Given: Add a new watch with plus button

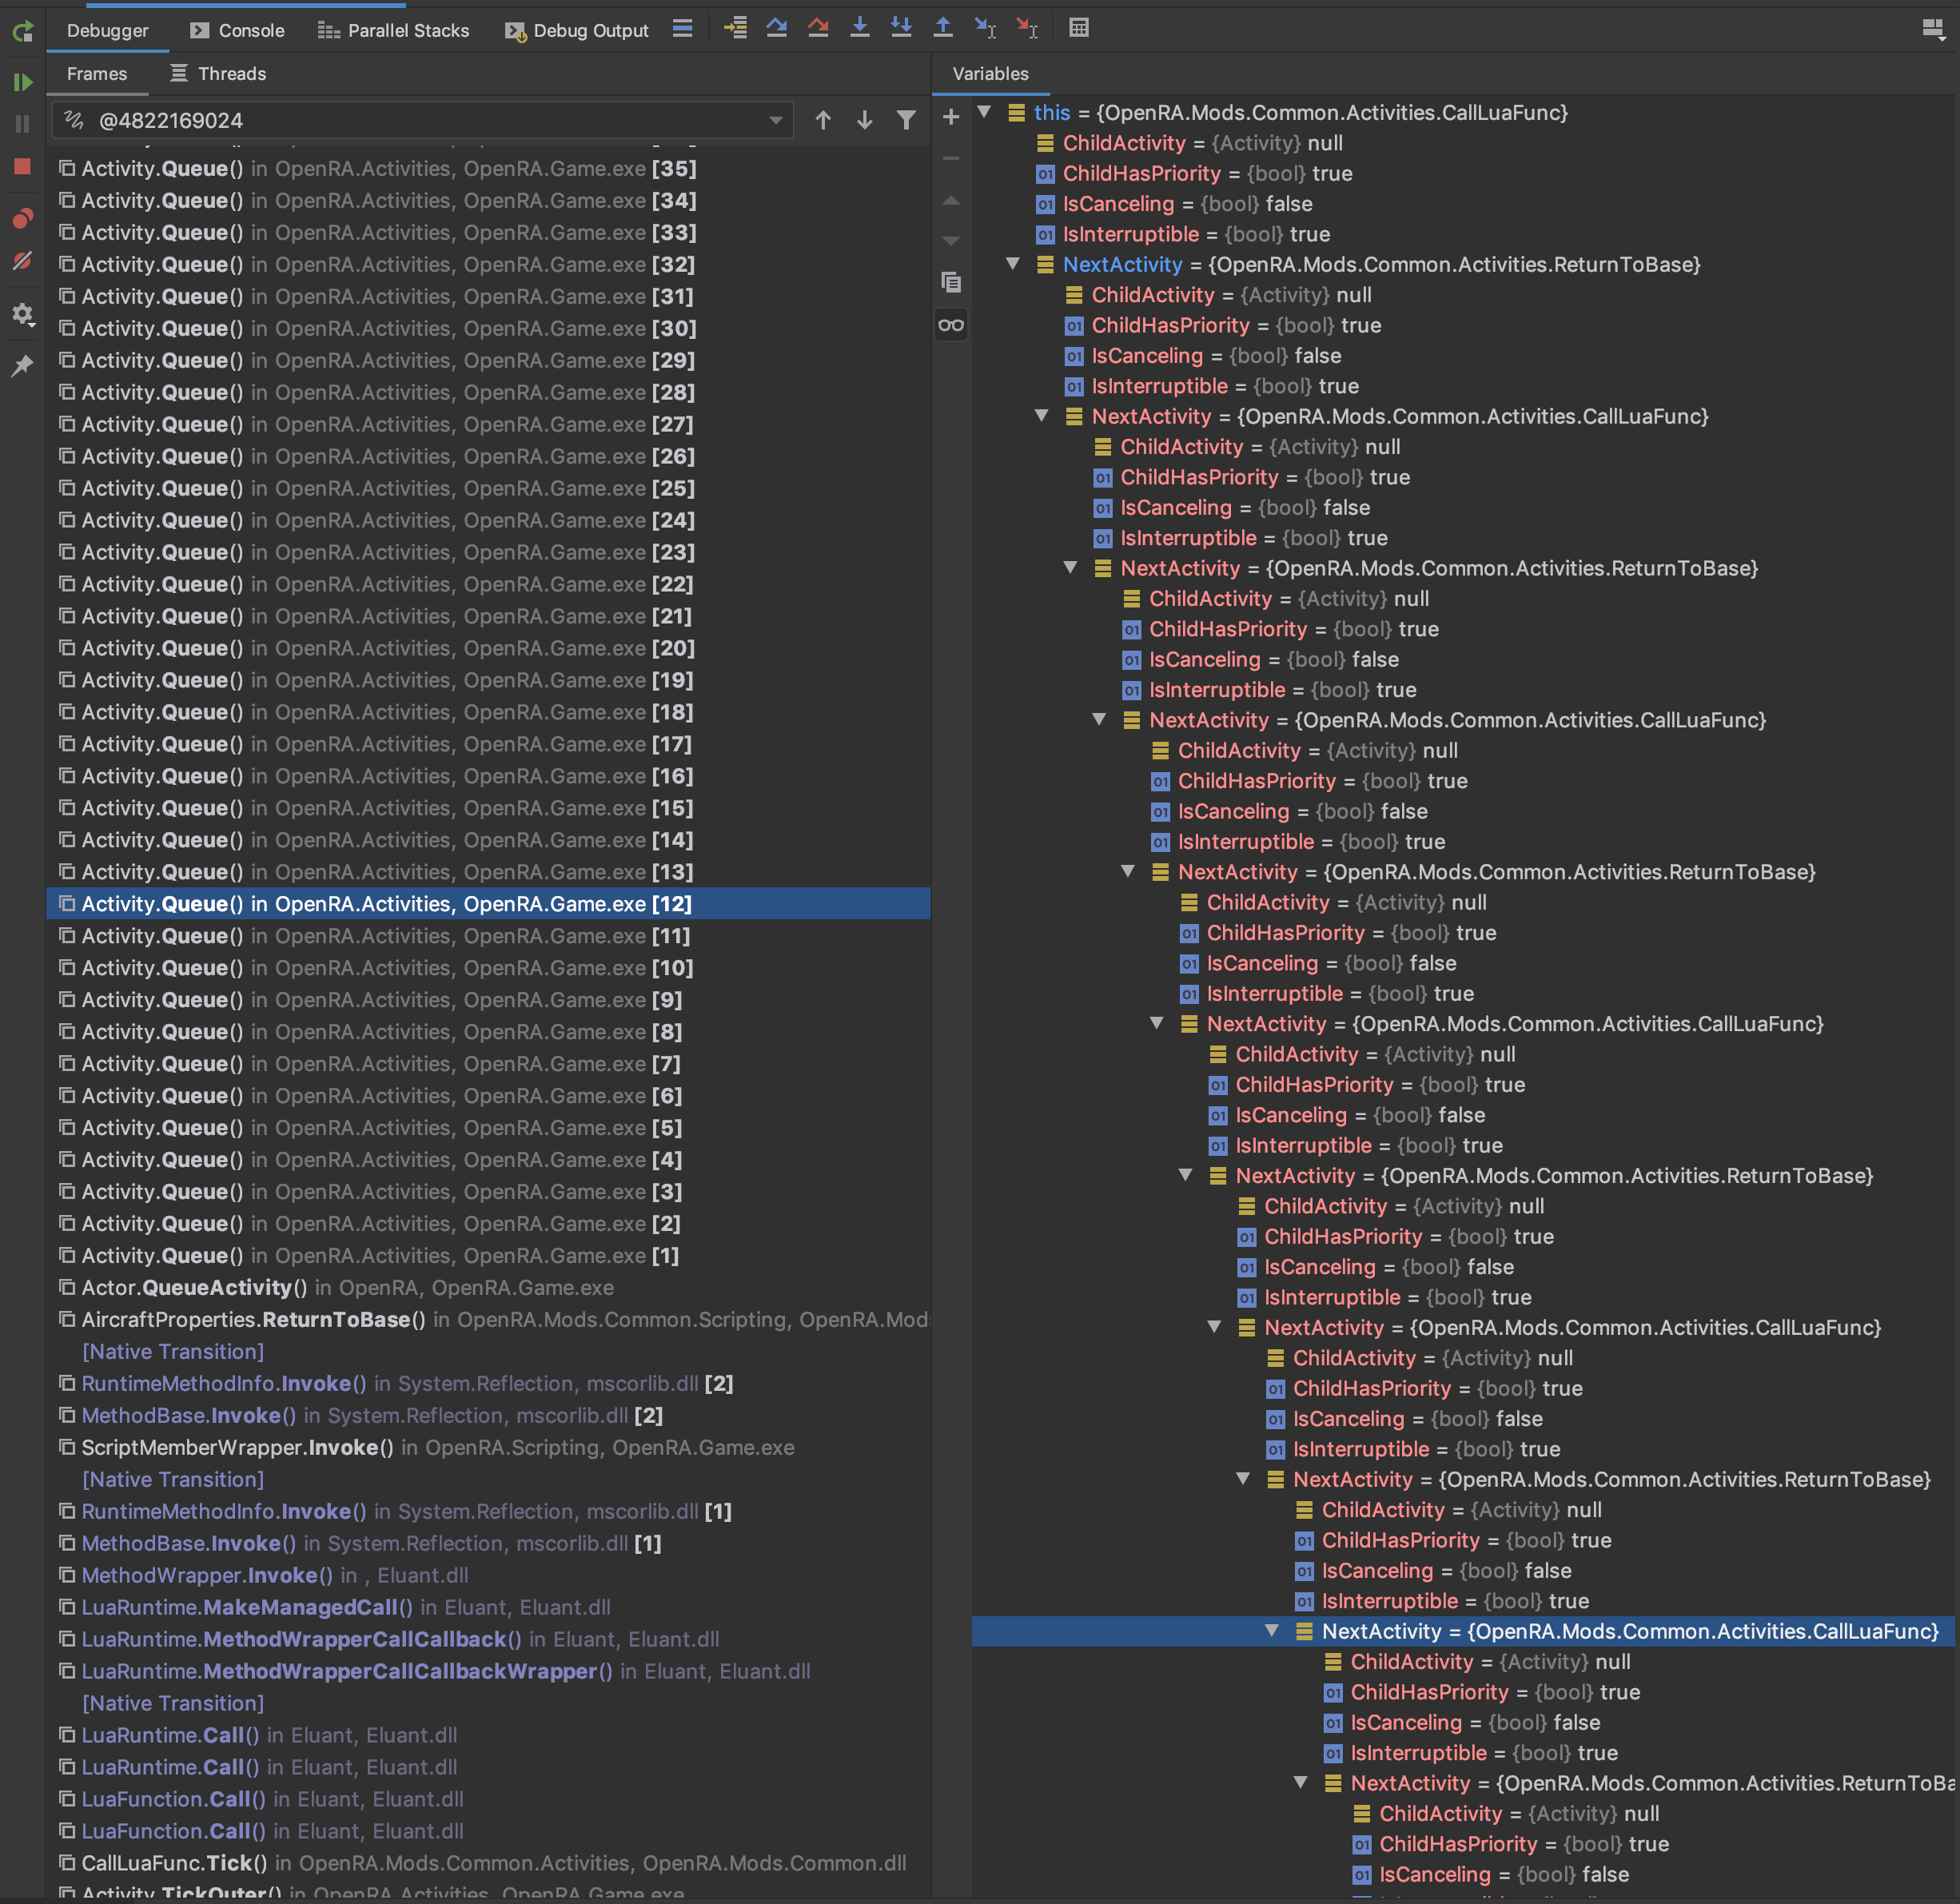Looking at the screenshot, I should click(x=951, y=117).
